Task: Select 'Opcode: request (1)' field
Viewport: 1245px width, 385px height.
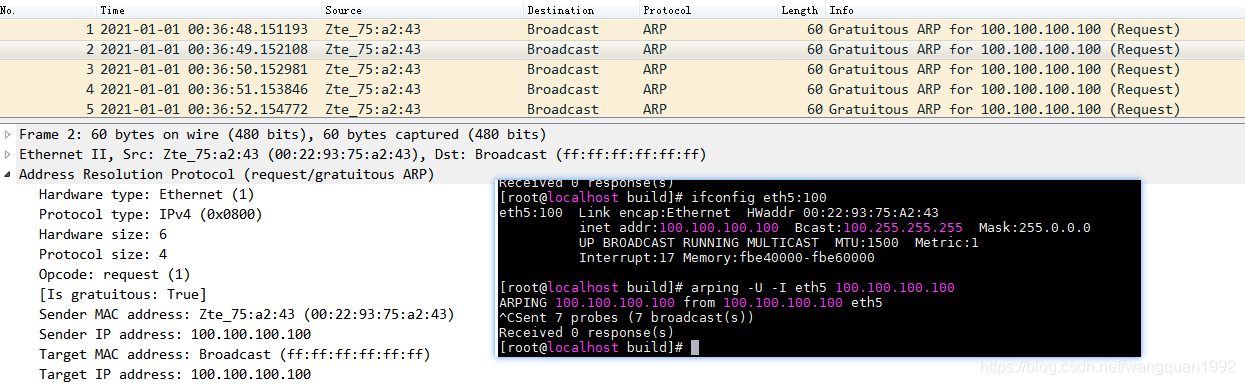Action: coord(114,275)
